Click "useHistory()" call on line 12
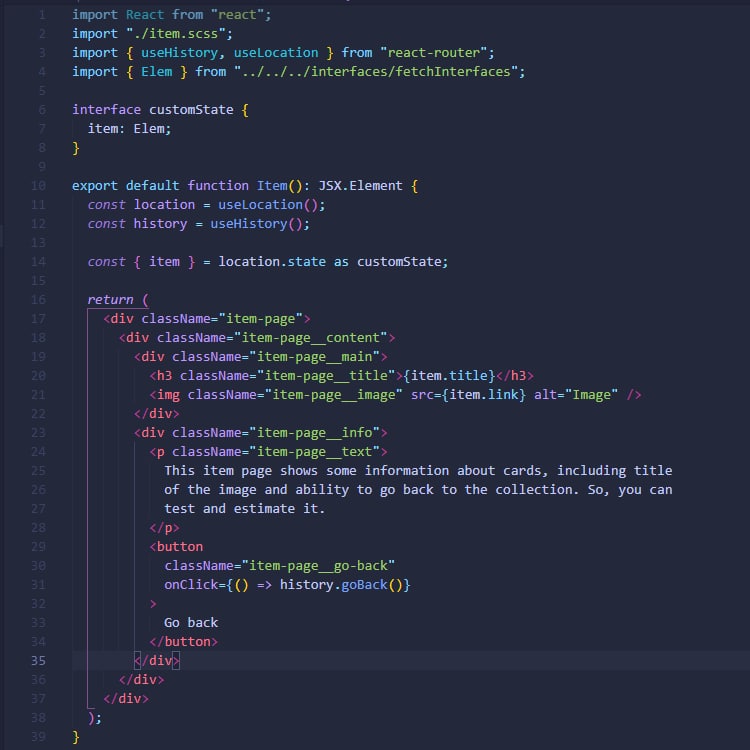 [x=256, y=224]
